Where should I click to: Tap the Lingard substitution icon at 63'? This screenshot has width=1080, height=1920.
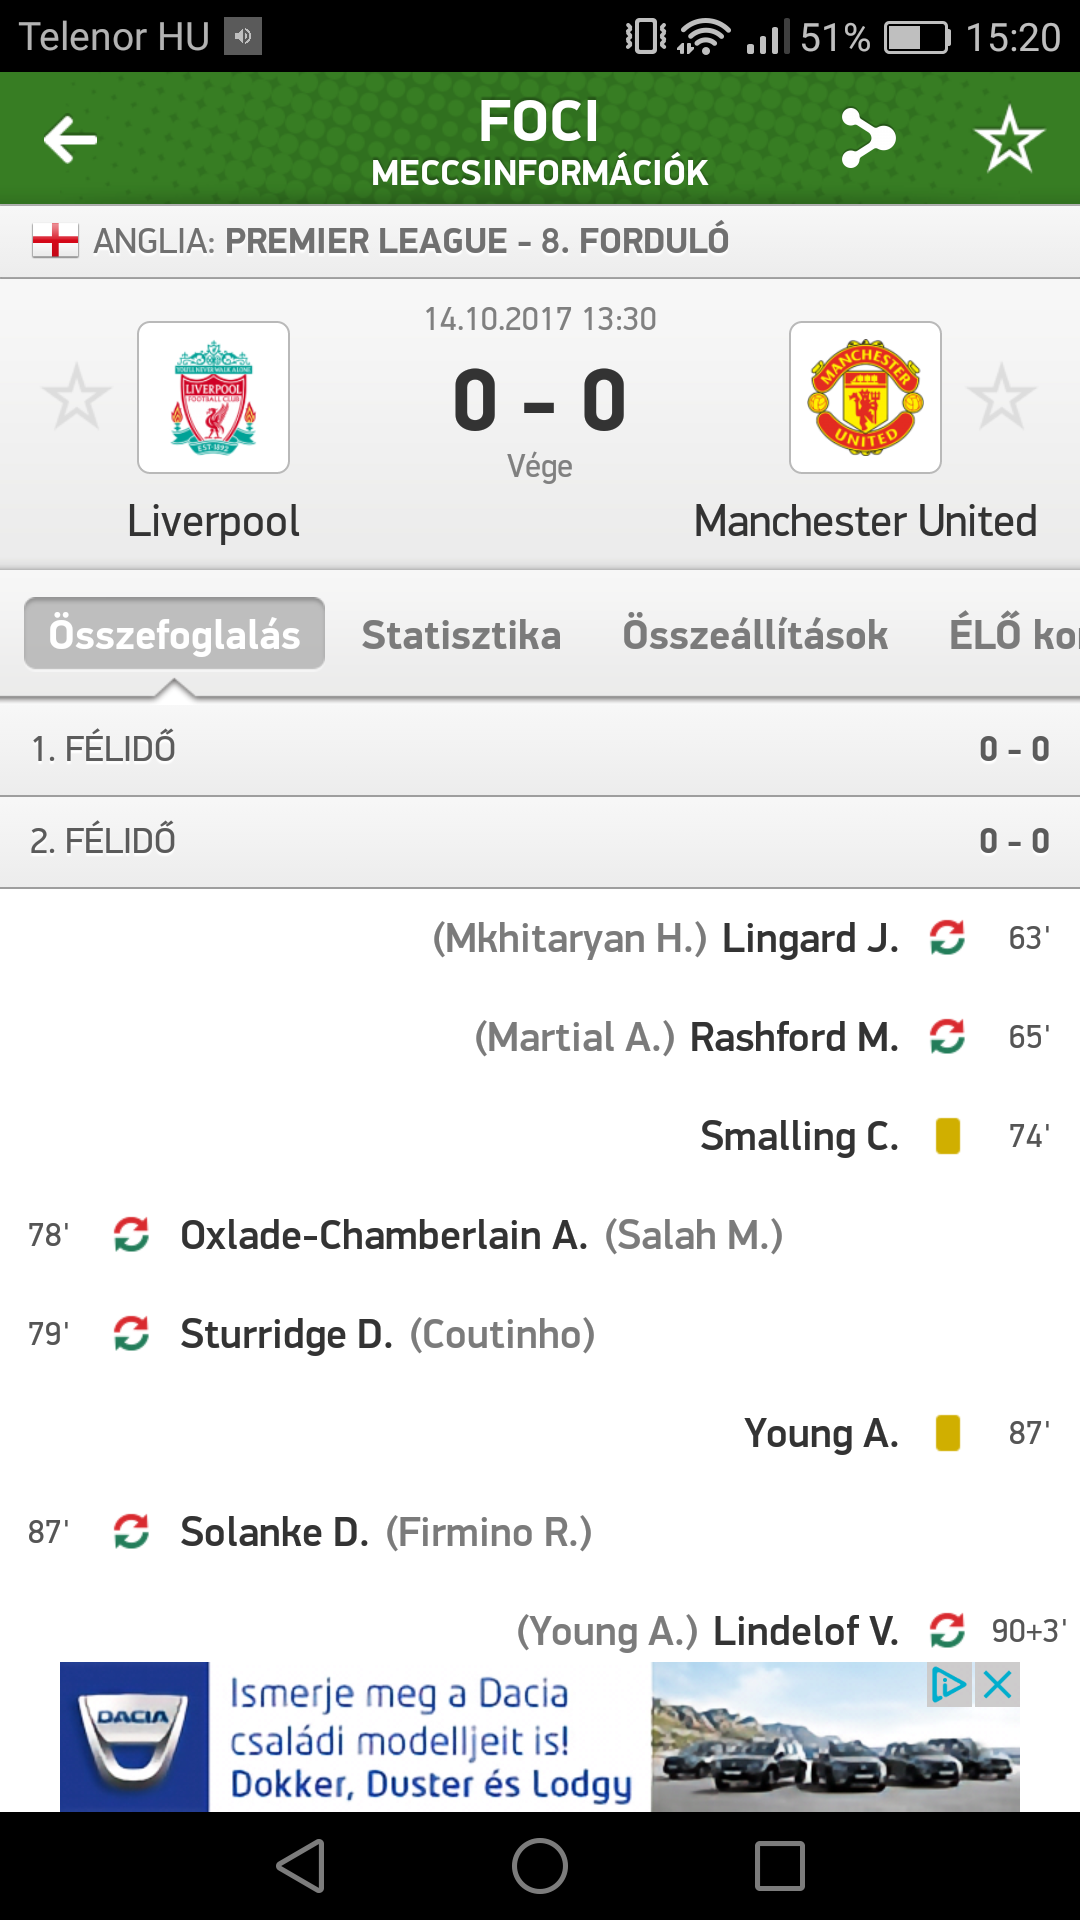(947, 938)
